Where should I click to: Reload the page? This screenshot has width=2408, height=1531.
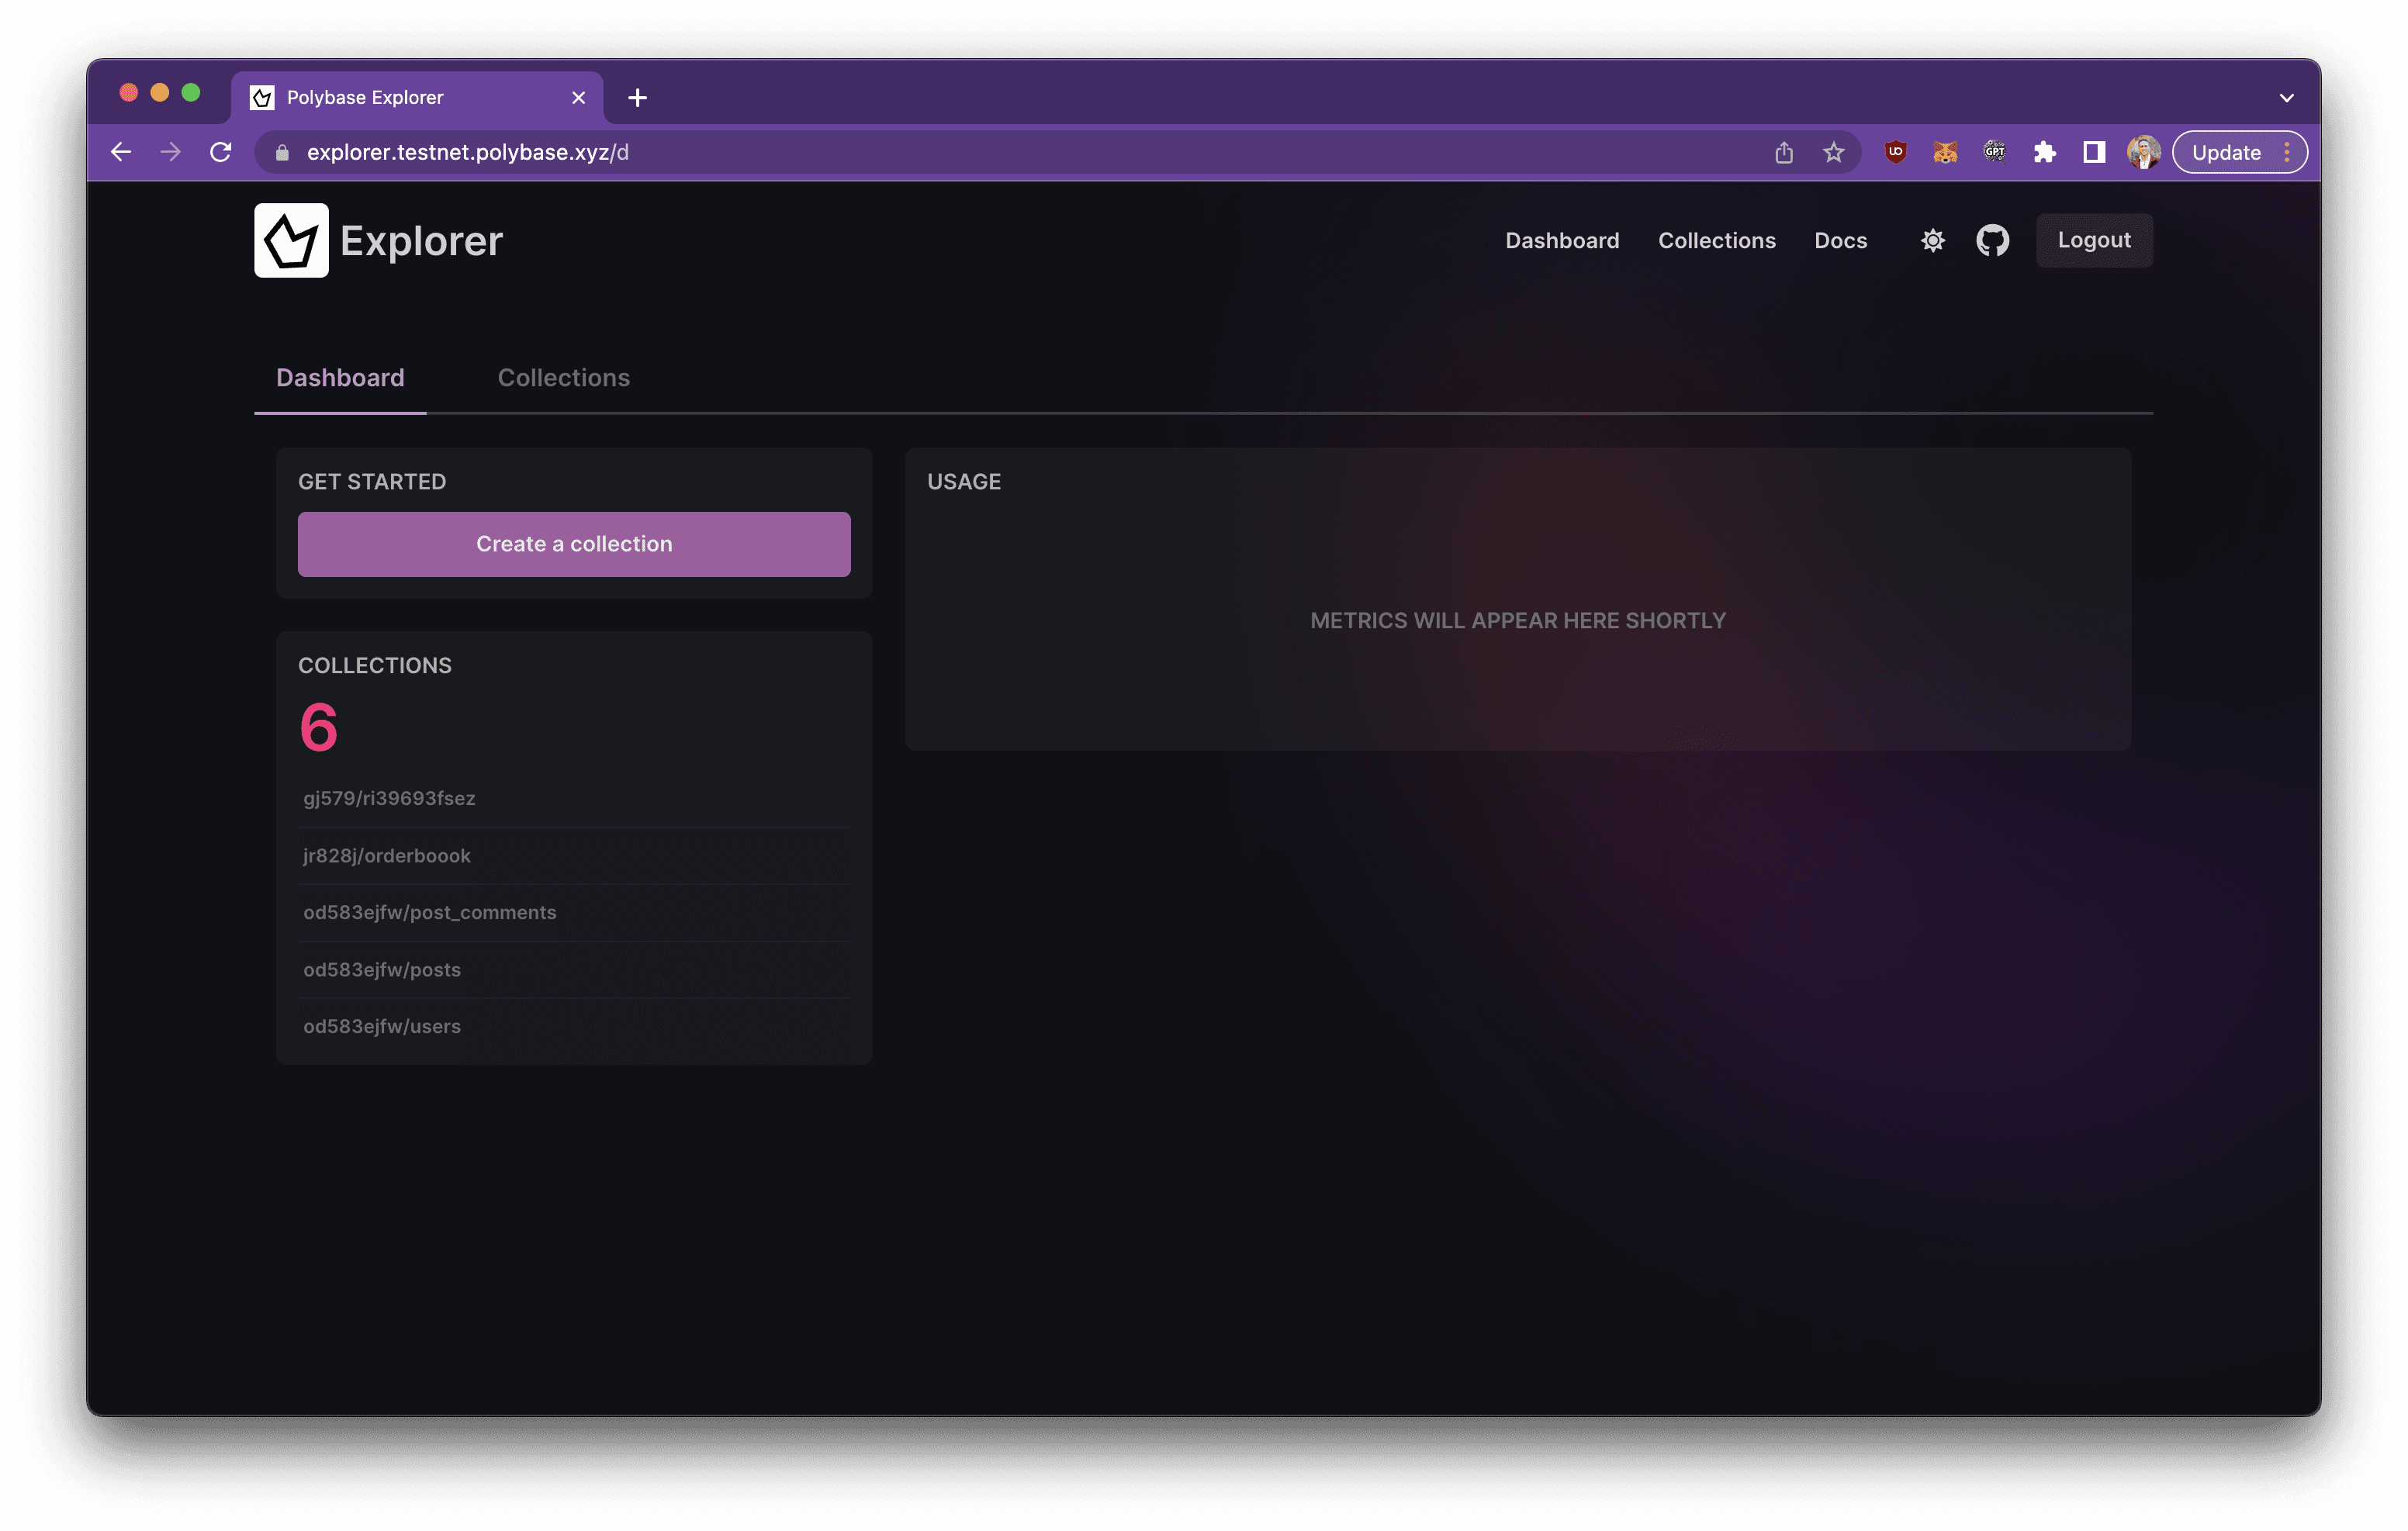(221, 152)
